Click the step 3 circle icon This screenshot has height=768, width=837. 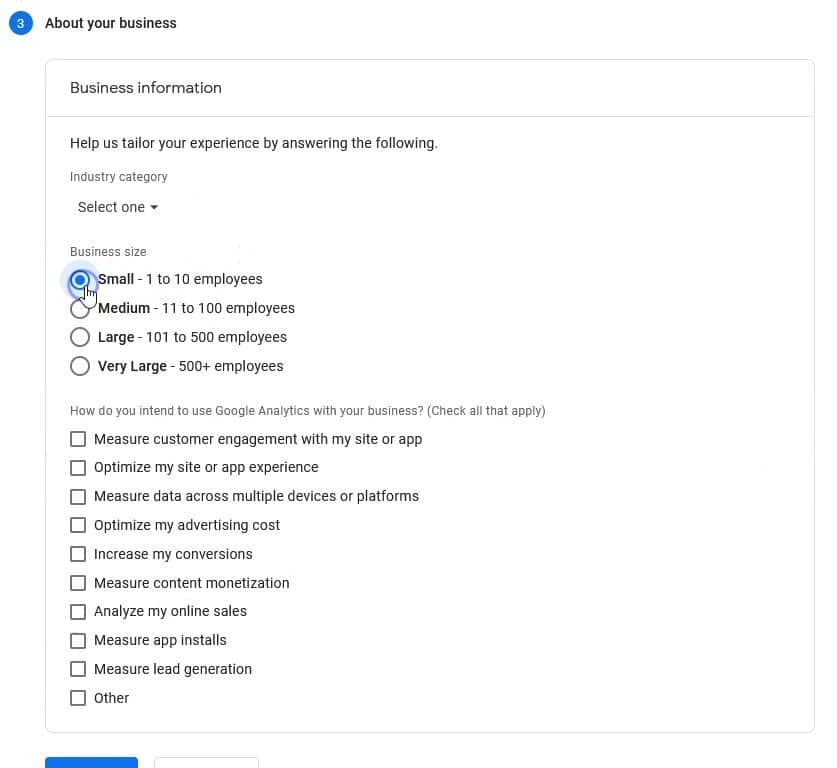tap(20, 23)
